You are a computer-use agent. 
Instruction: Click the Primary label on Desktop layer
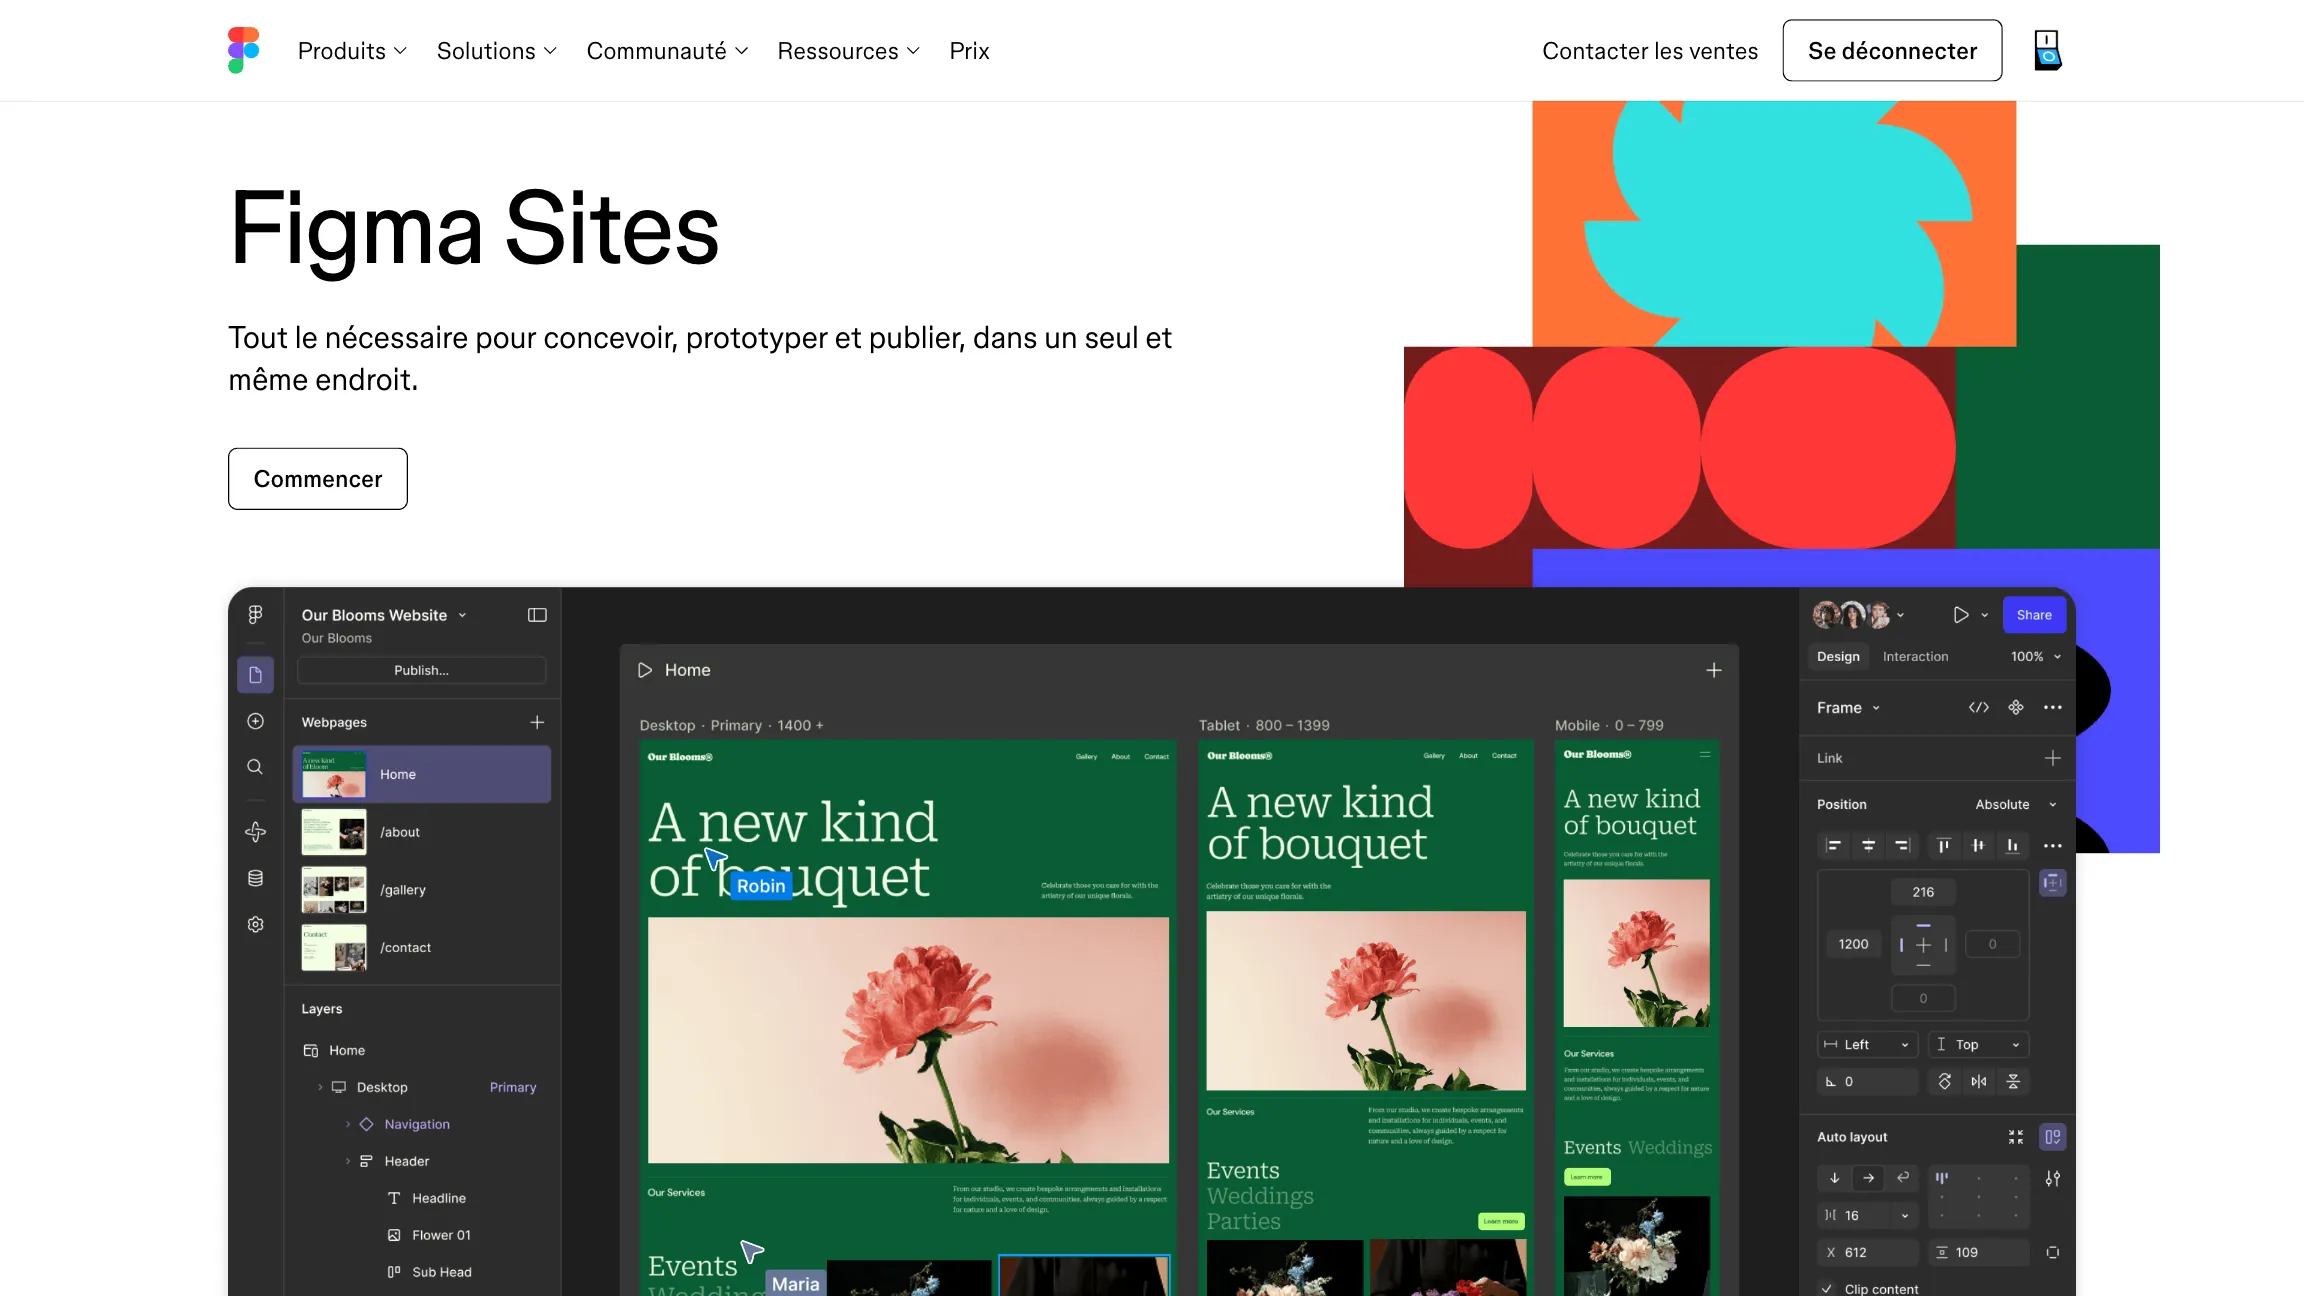pos(513,1087)
